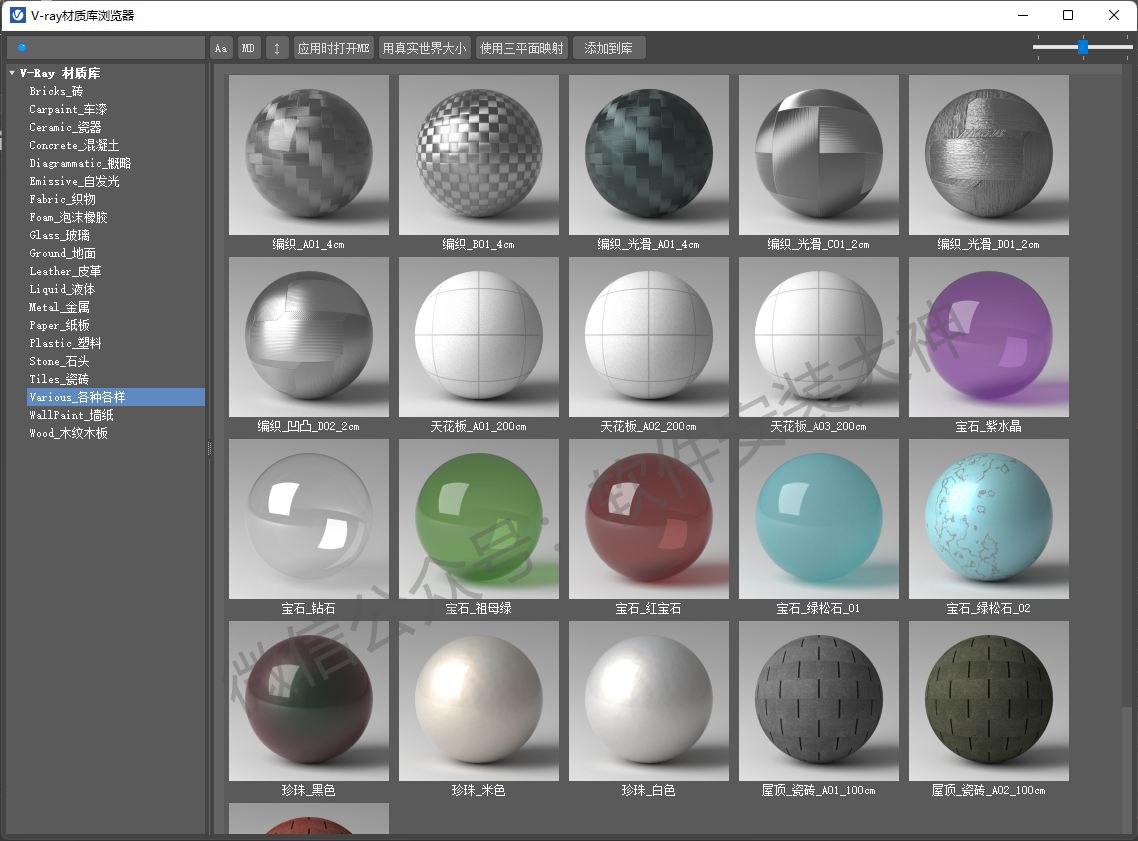Select the Ceramic_瓷器 category
Image resolution: width=1138 pixels, height=841 pixels.
click(x=65, y=127)
